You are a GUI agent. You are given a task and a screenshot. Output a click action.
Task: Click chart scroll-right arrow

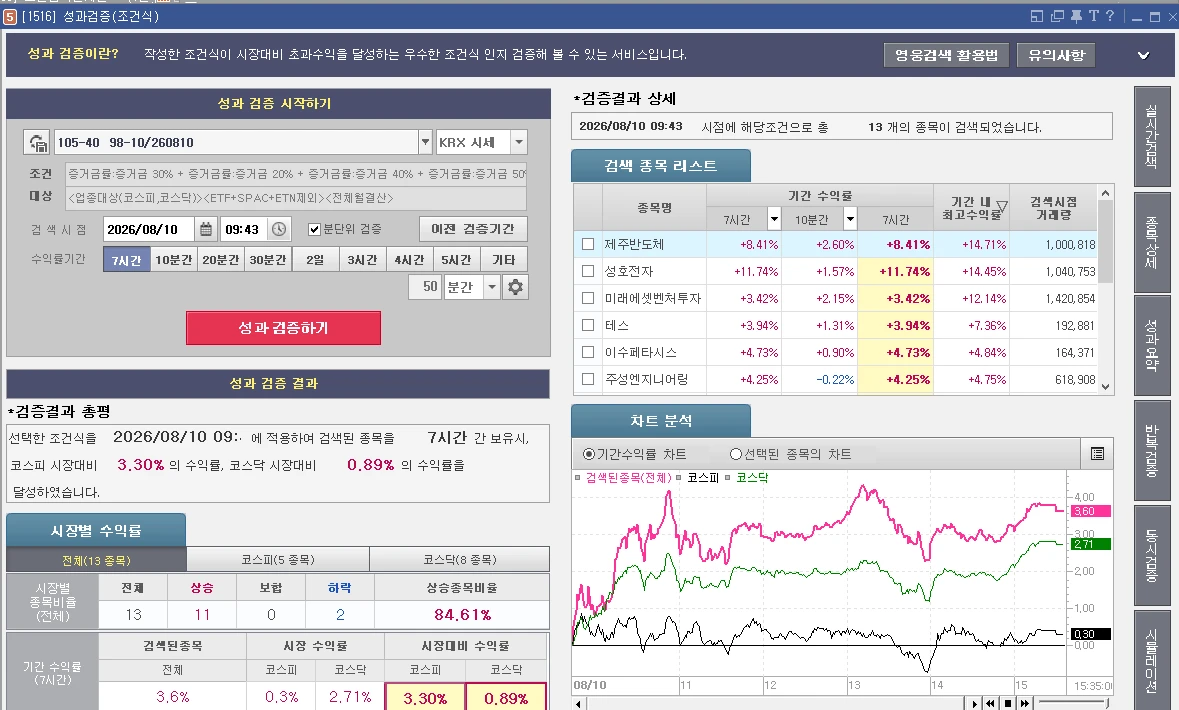974,704
